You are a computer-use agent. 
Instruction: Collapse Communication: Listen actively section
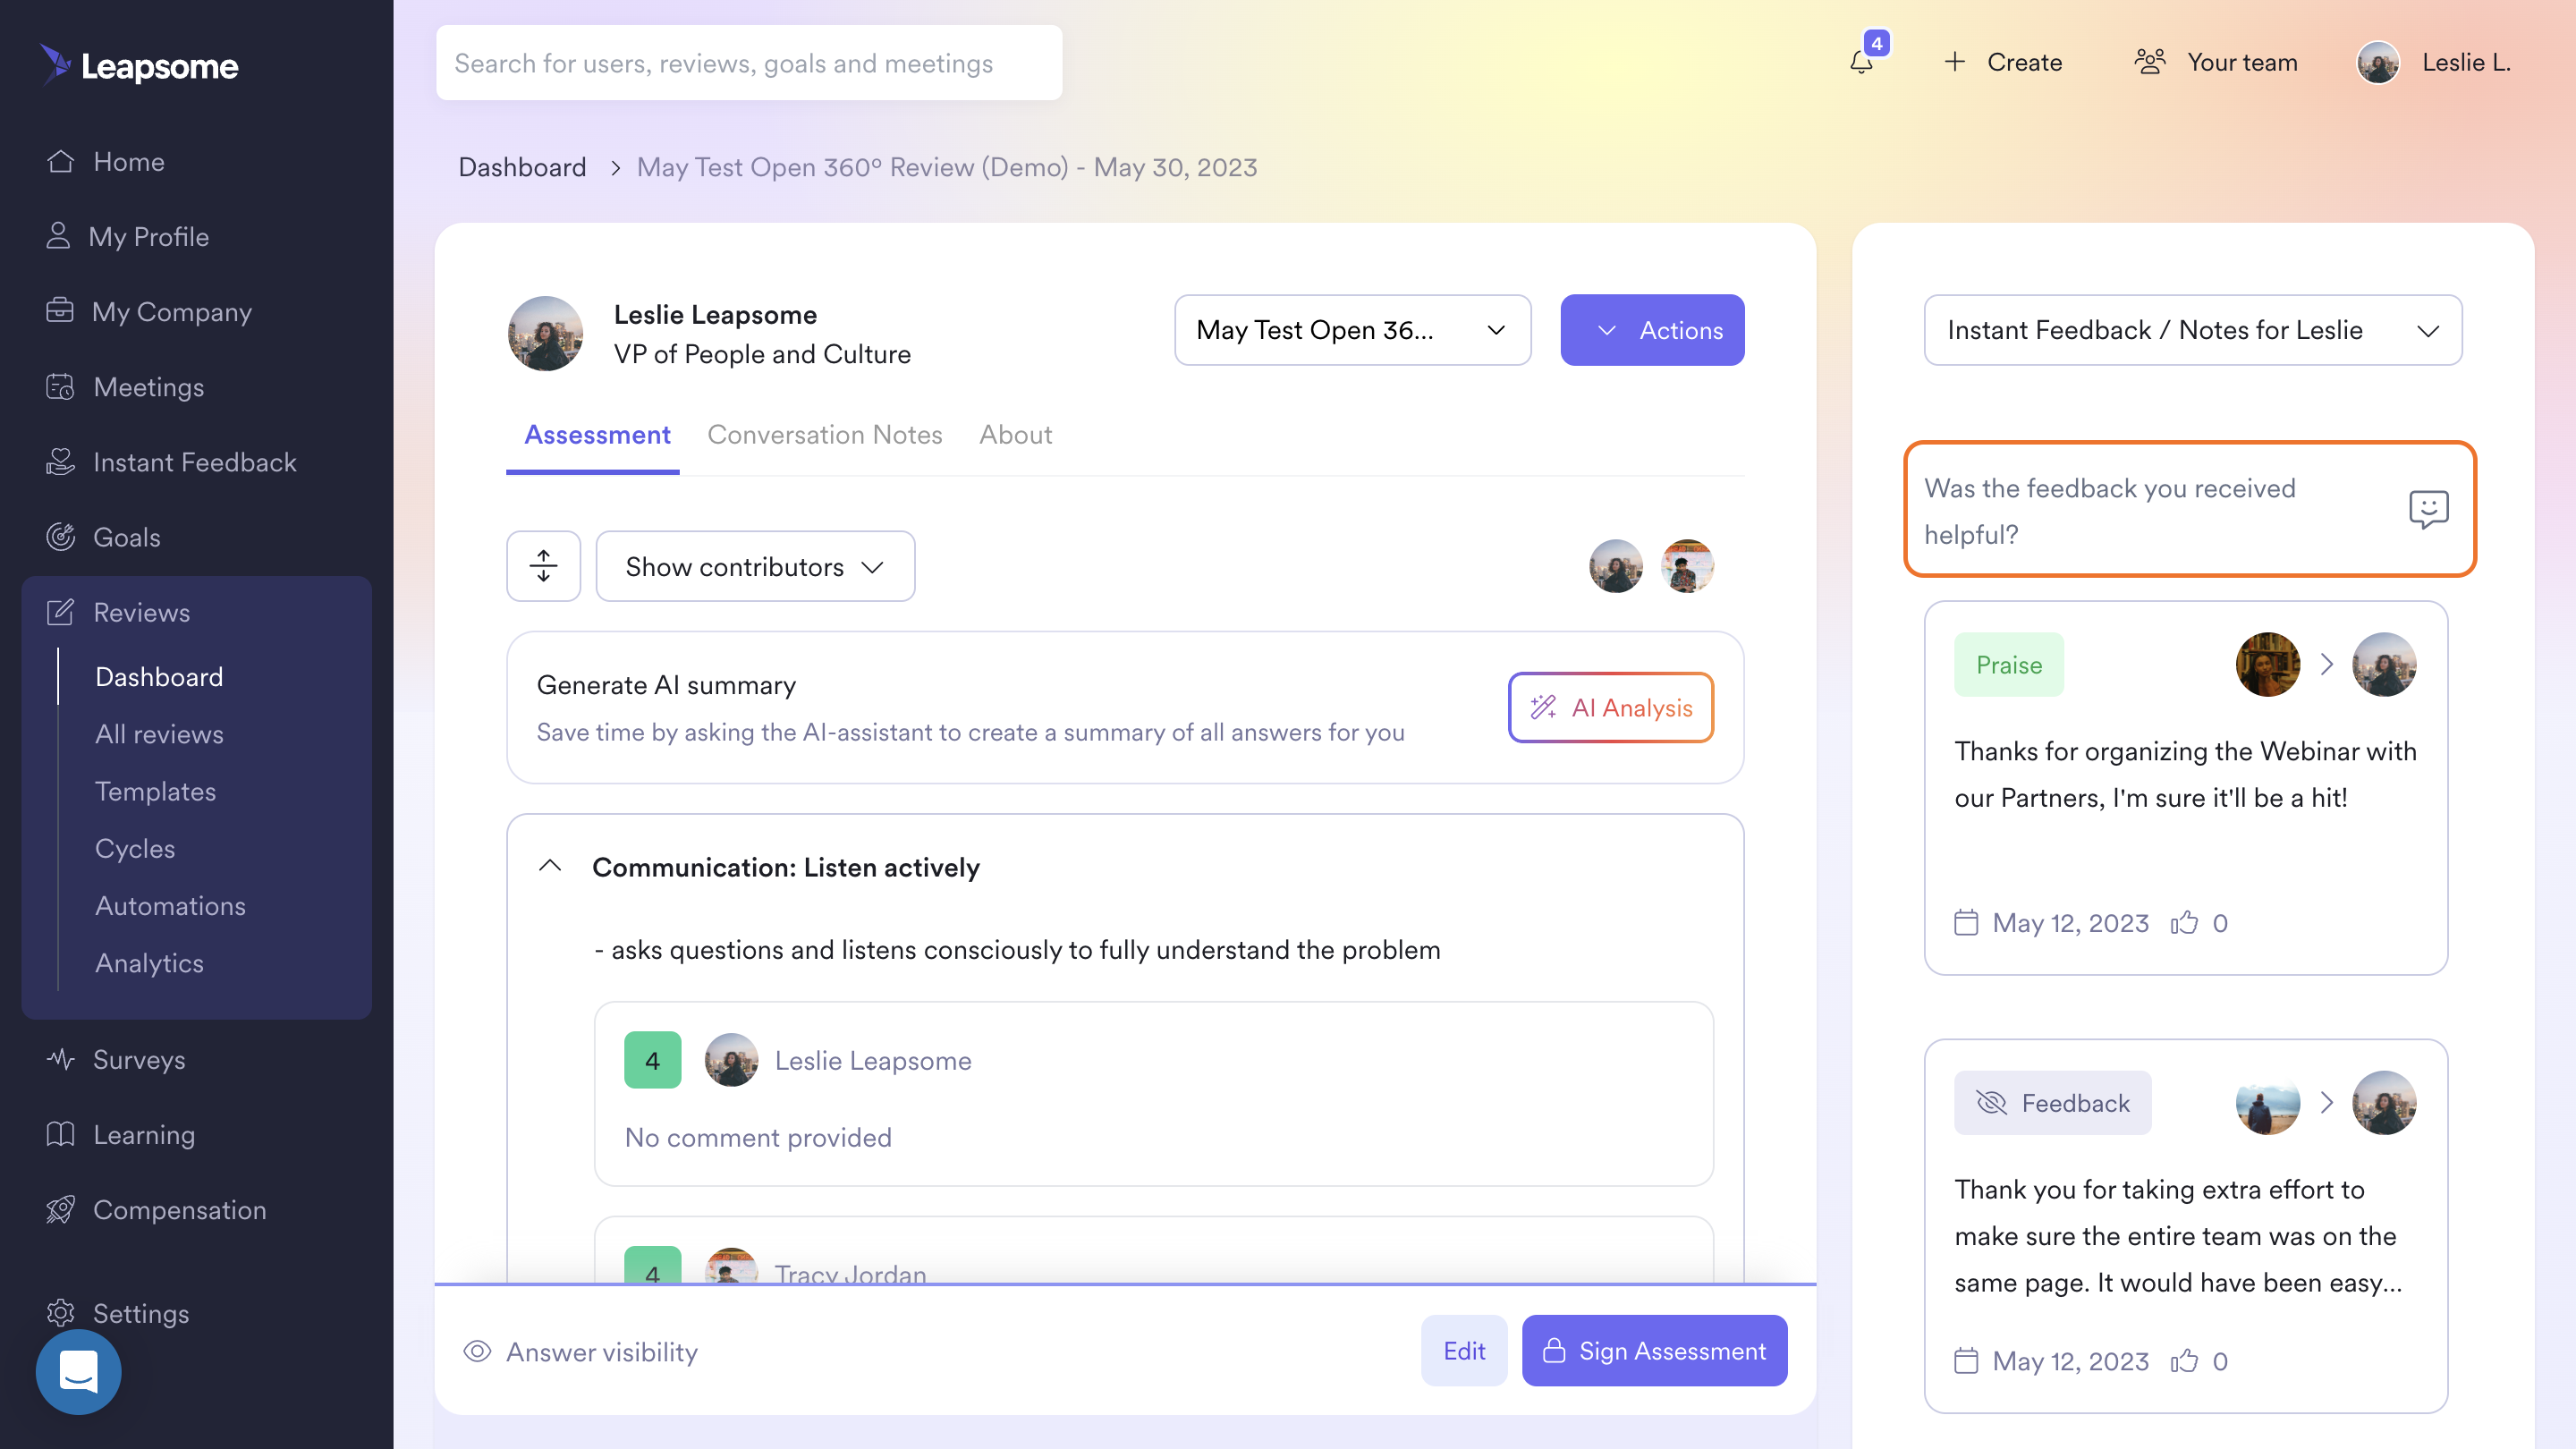(550, 866)
